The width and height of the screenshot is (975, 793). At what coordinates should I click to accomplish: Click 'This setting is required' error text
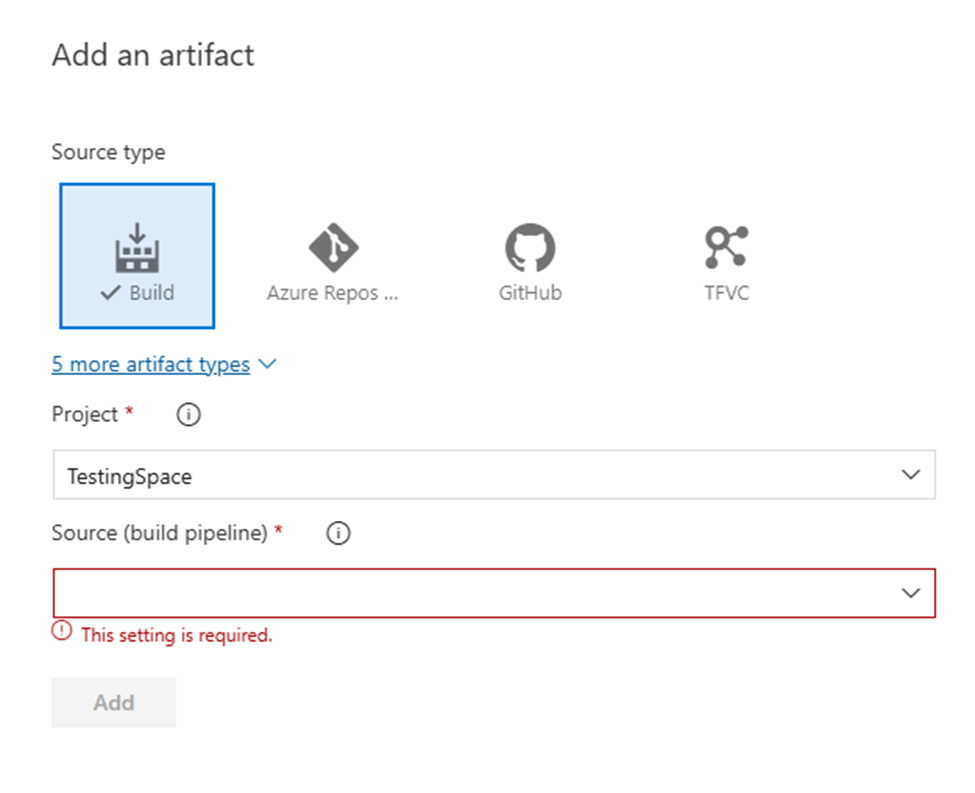tap(177, 635)
